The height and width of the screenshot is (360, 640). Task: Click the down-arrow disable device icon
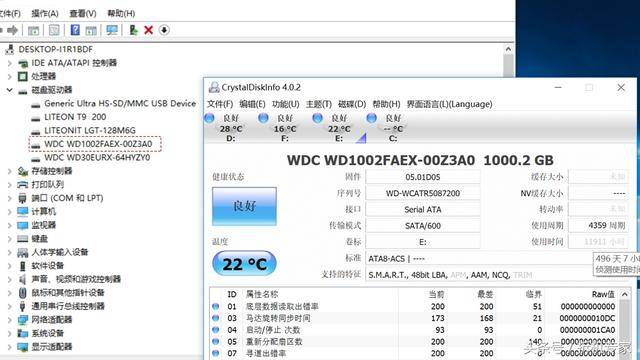pyautogui.click(x=164, y=30)
